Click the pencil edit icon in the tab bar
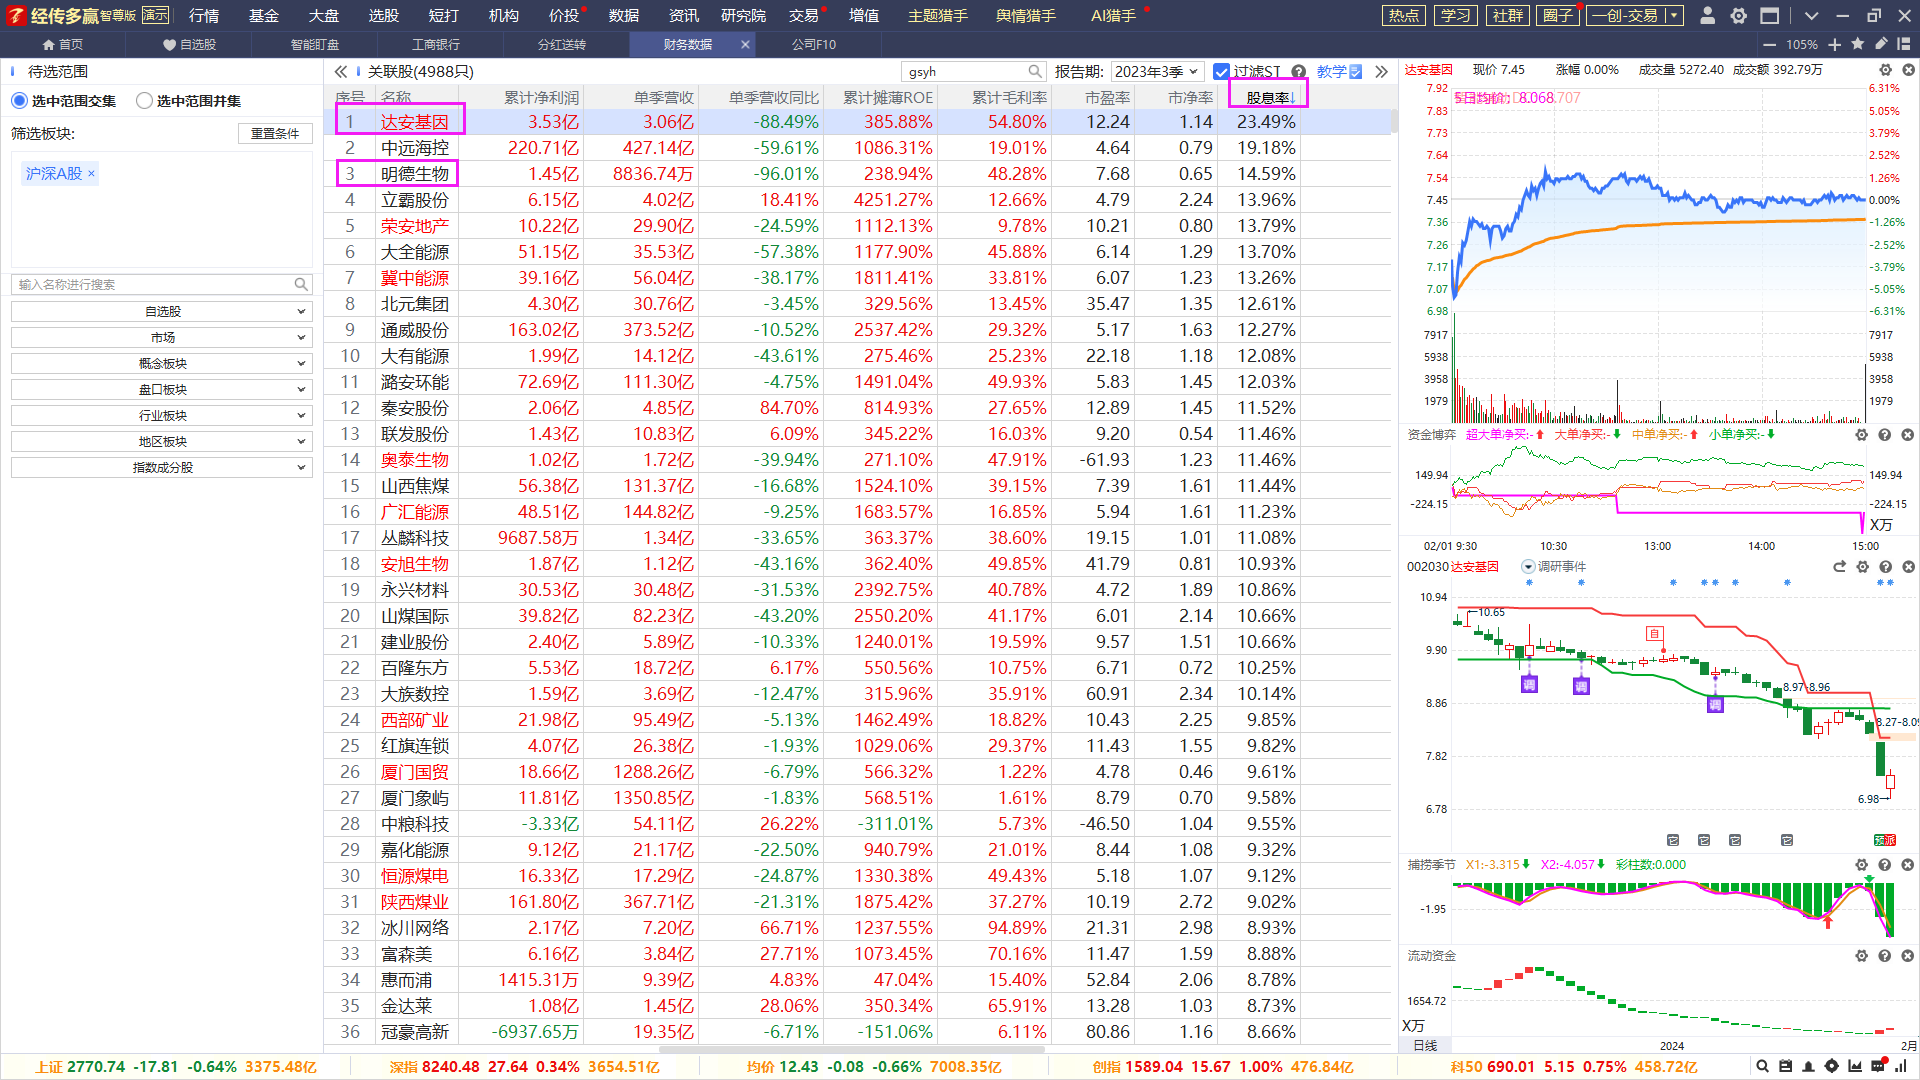Image resolution: width=1920 pixels, height=1080 pixels. point(1881,44)
